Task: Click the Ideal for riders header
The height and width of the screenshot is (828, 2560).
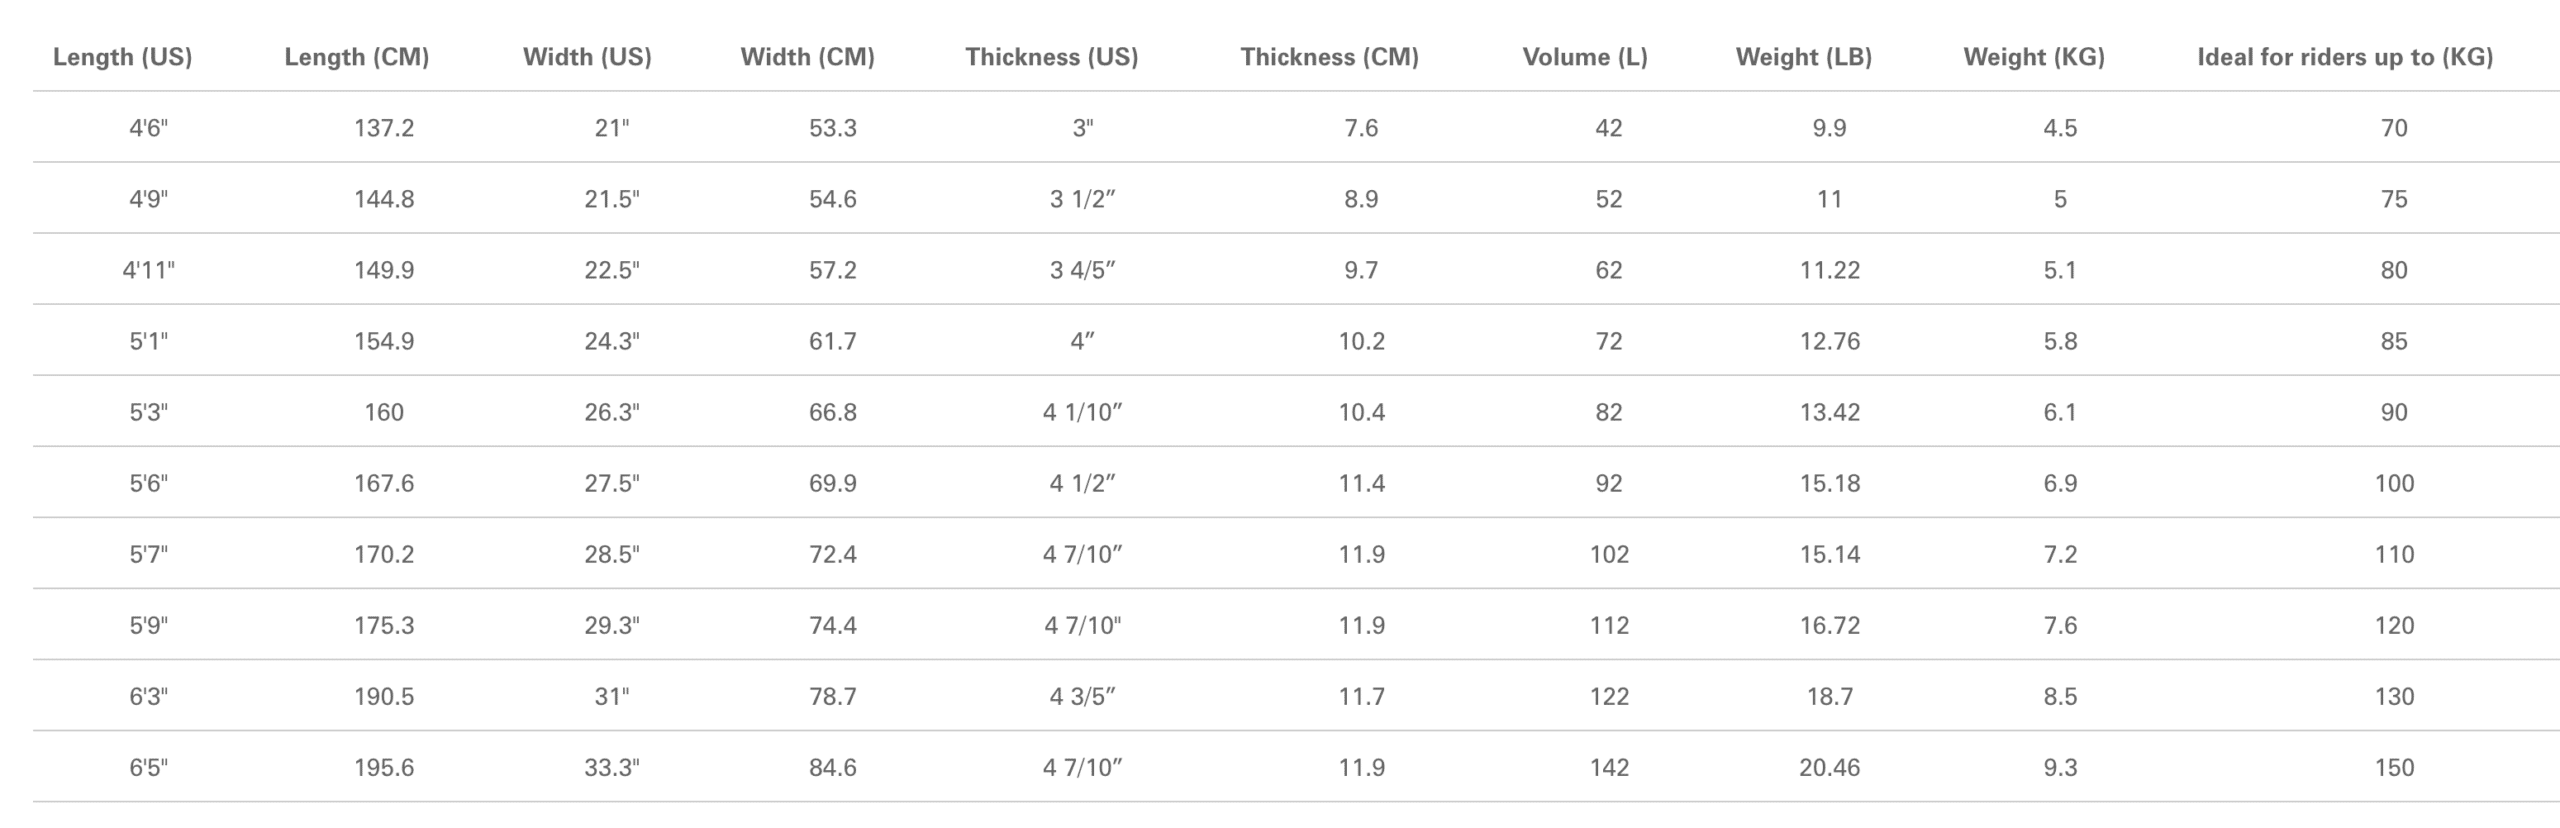Action: [x=2344, y=57]
